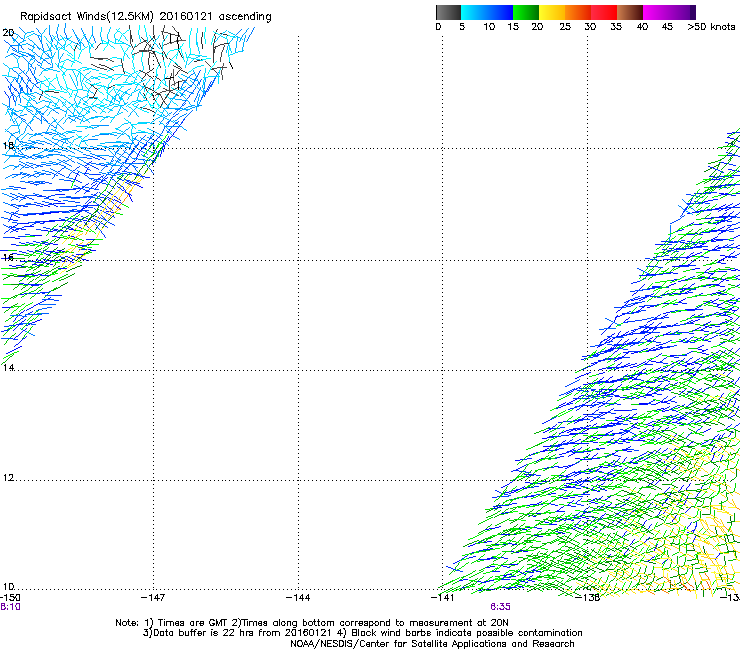Click the orange 25-30 knots legend segment
The image size is (740, 650).
point(578,12)
